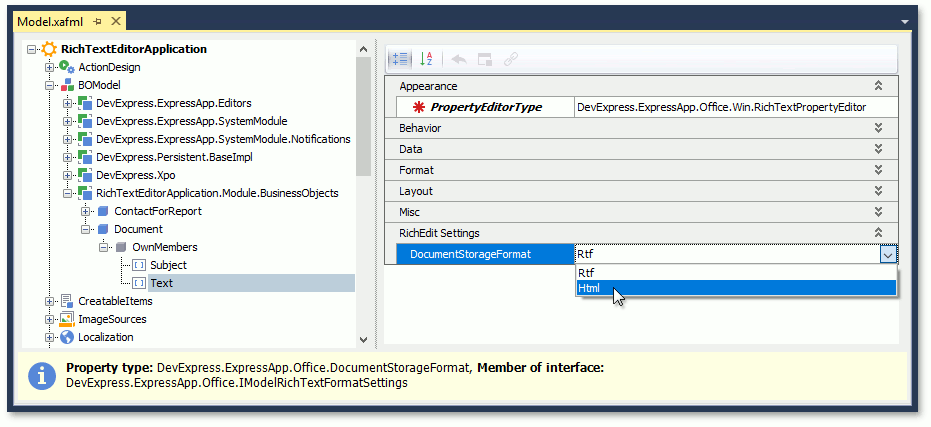
Task: Click the CreatableItems node icon
Action: point(66,301)
